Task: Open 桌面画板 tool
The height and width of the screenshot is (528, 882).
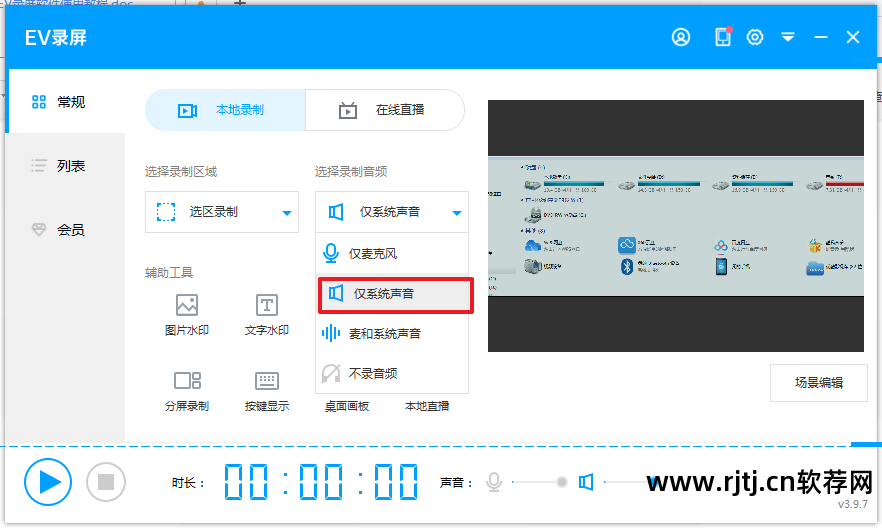Action: point(346,406)
